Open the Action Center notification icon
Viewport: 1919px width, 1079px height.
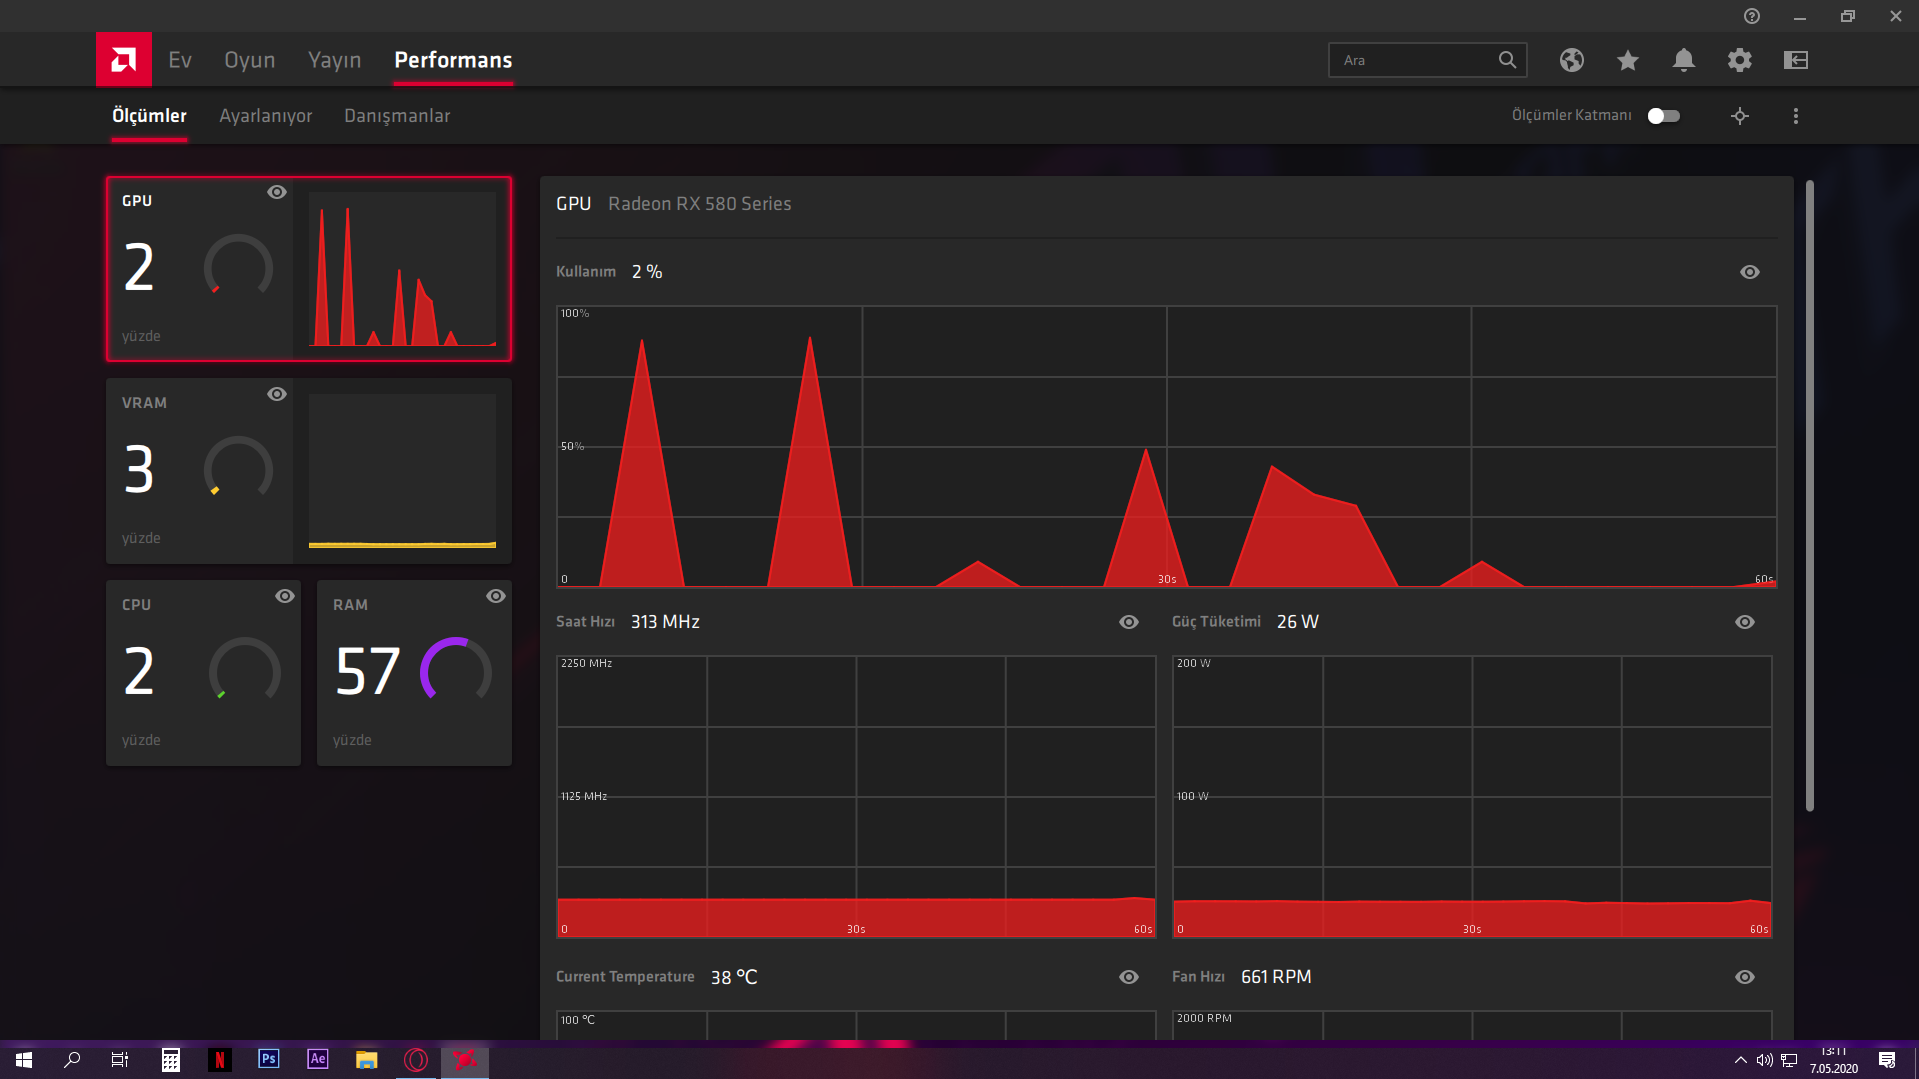(1887, 1060)
